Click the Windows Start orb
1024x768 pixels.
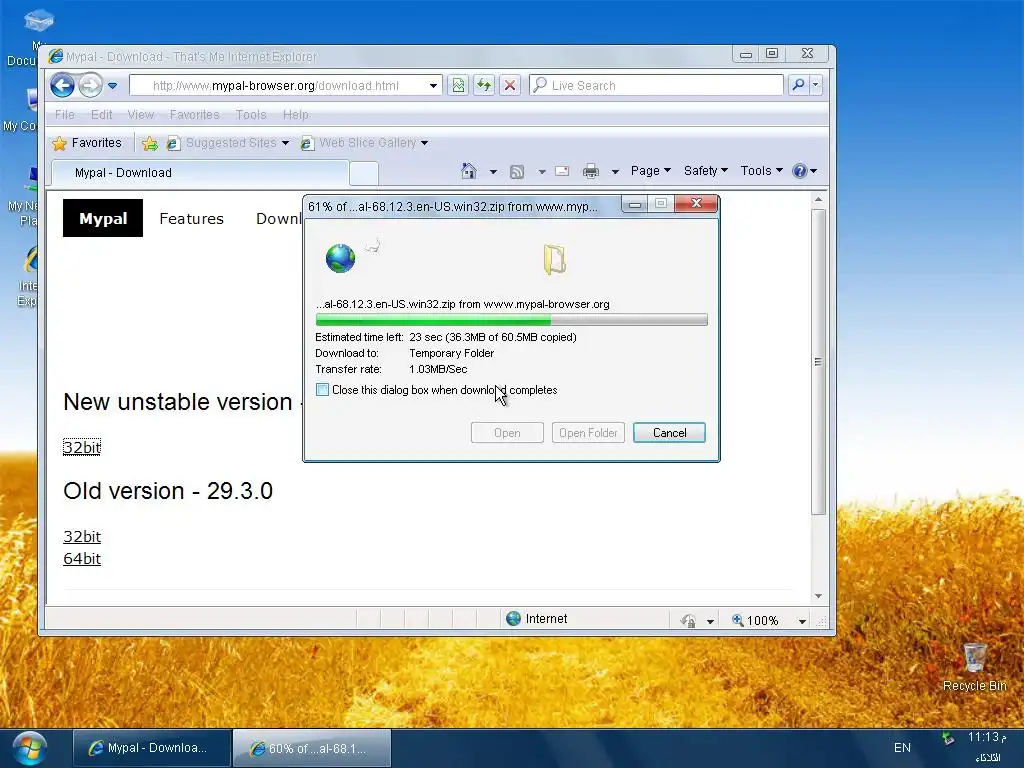click(x=29, y=748)
